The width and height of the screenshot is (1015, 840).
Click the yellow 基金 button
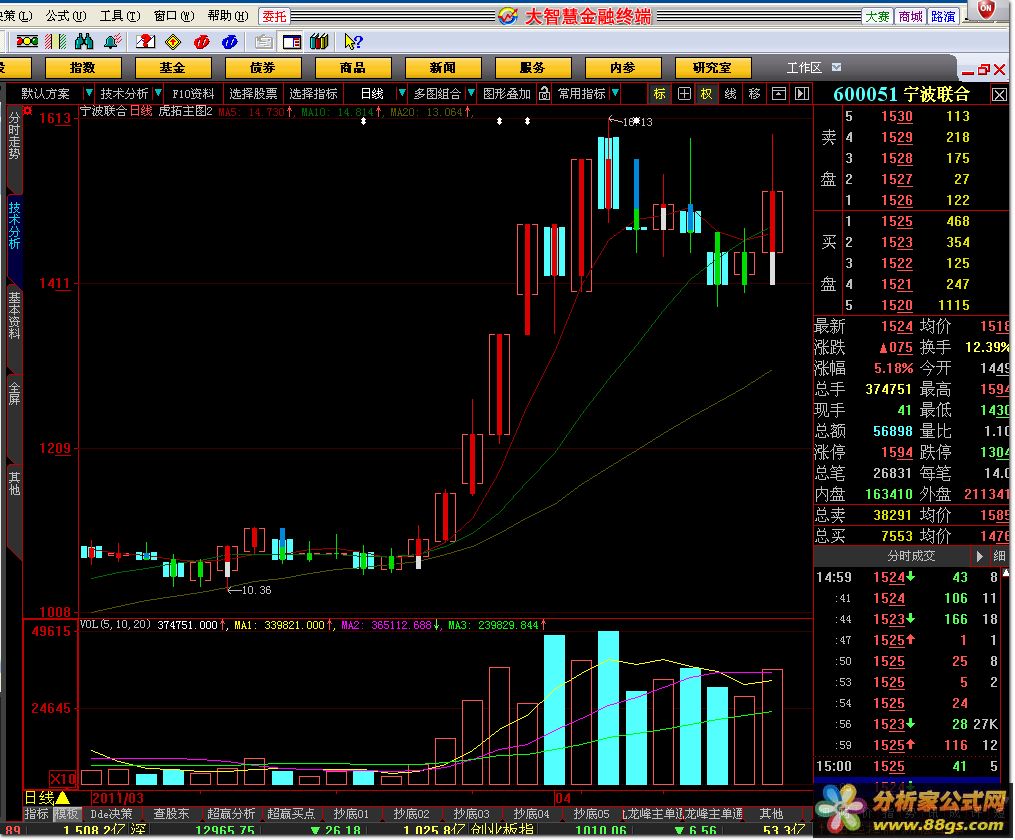pyautogui.click(x=172, y=68)
